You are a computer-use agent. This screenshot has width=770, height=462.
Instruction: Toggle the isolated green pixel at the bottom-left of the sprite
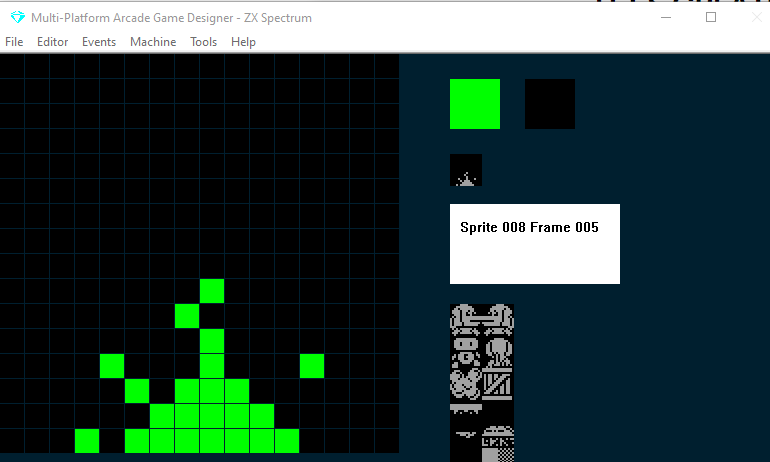click(x=87, y=441)
